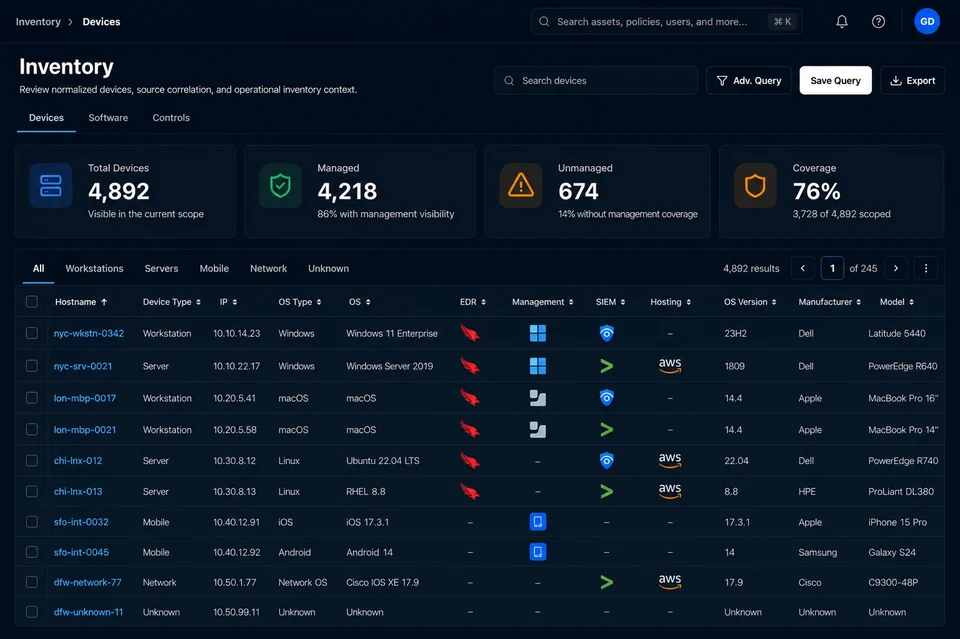Tick the chi-lnx-013 row checkbox
The image size is (960, 639).
pyautogui.click(x=32, y=491)
